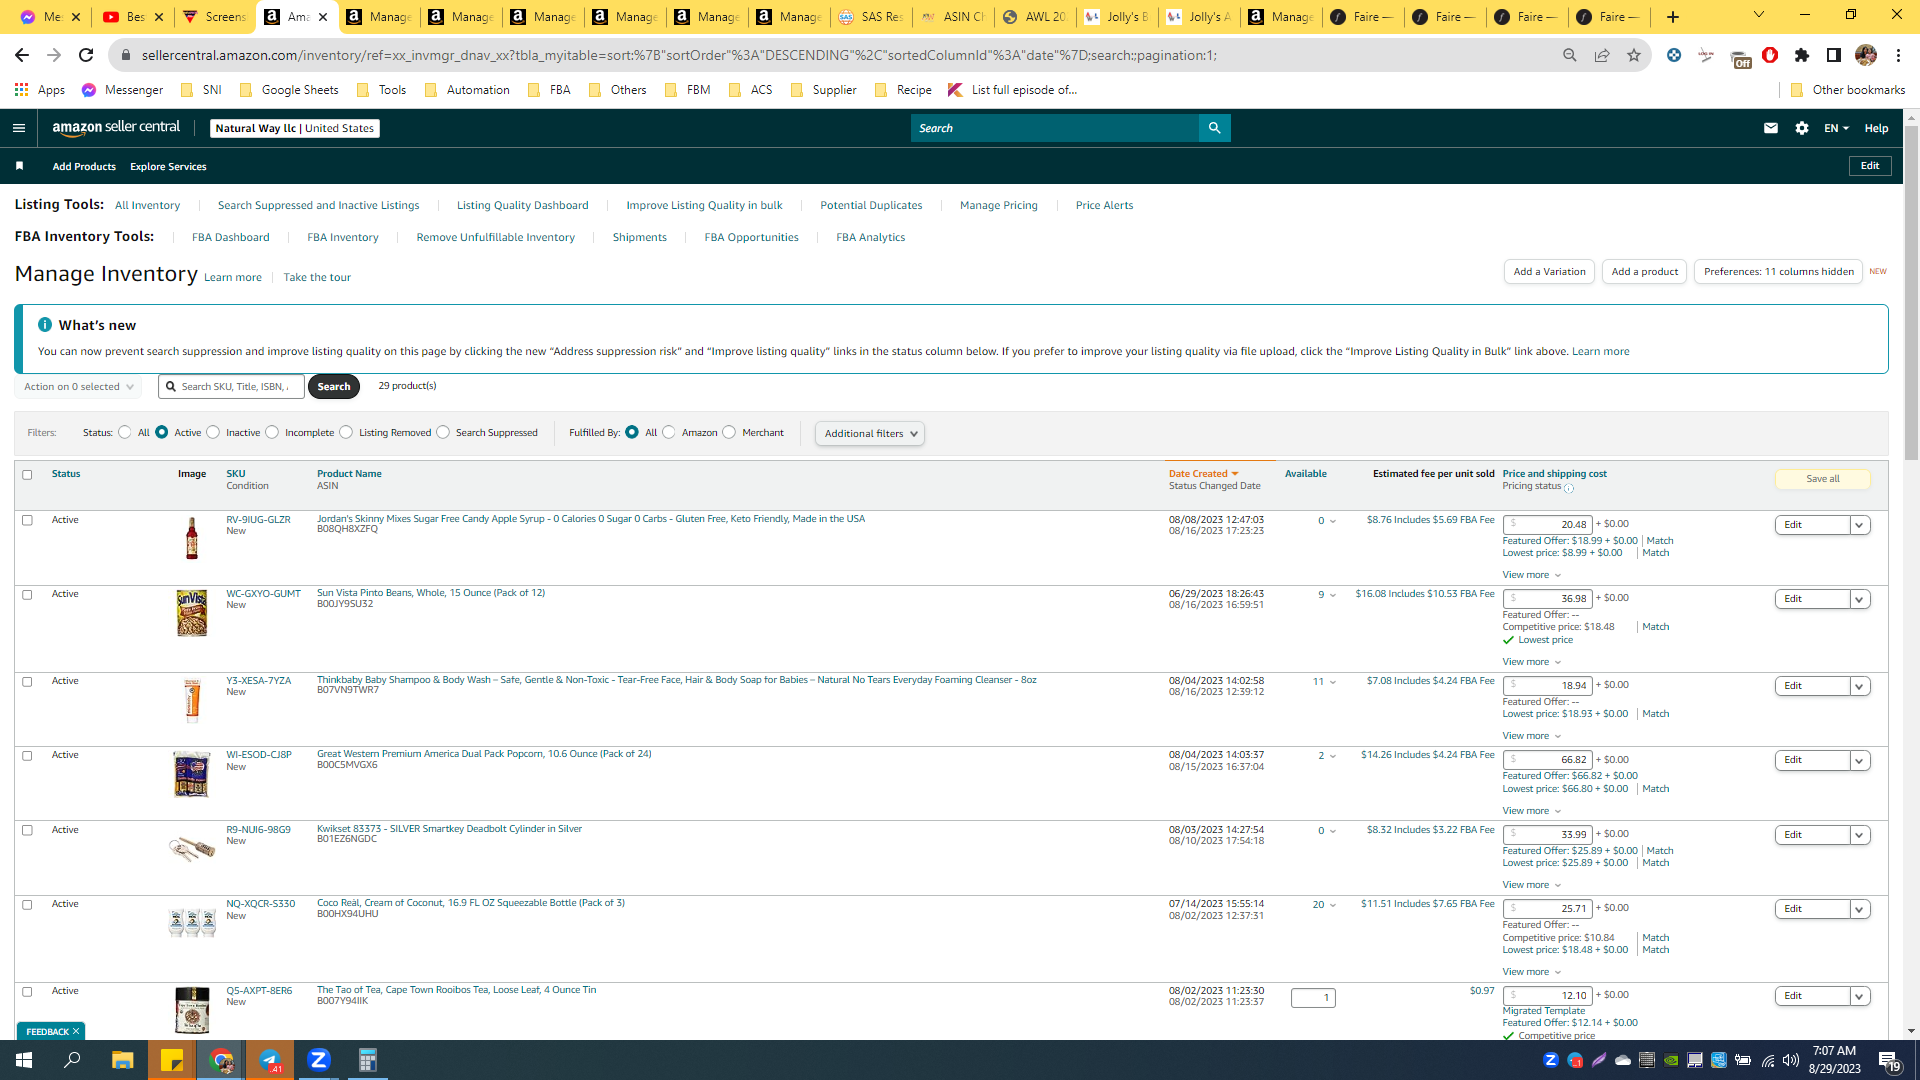The image size is (1920, 1080).
Task: Open the Action on 0 selected dropdown
Action: pos(78,387)
